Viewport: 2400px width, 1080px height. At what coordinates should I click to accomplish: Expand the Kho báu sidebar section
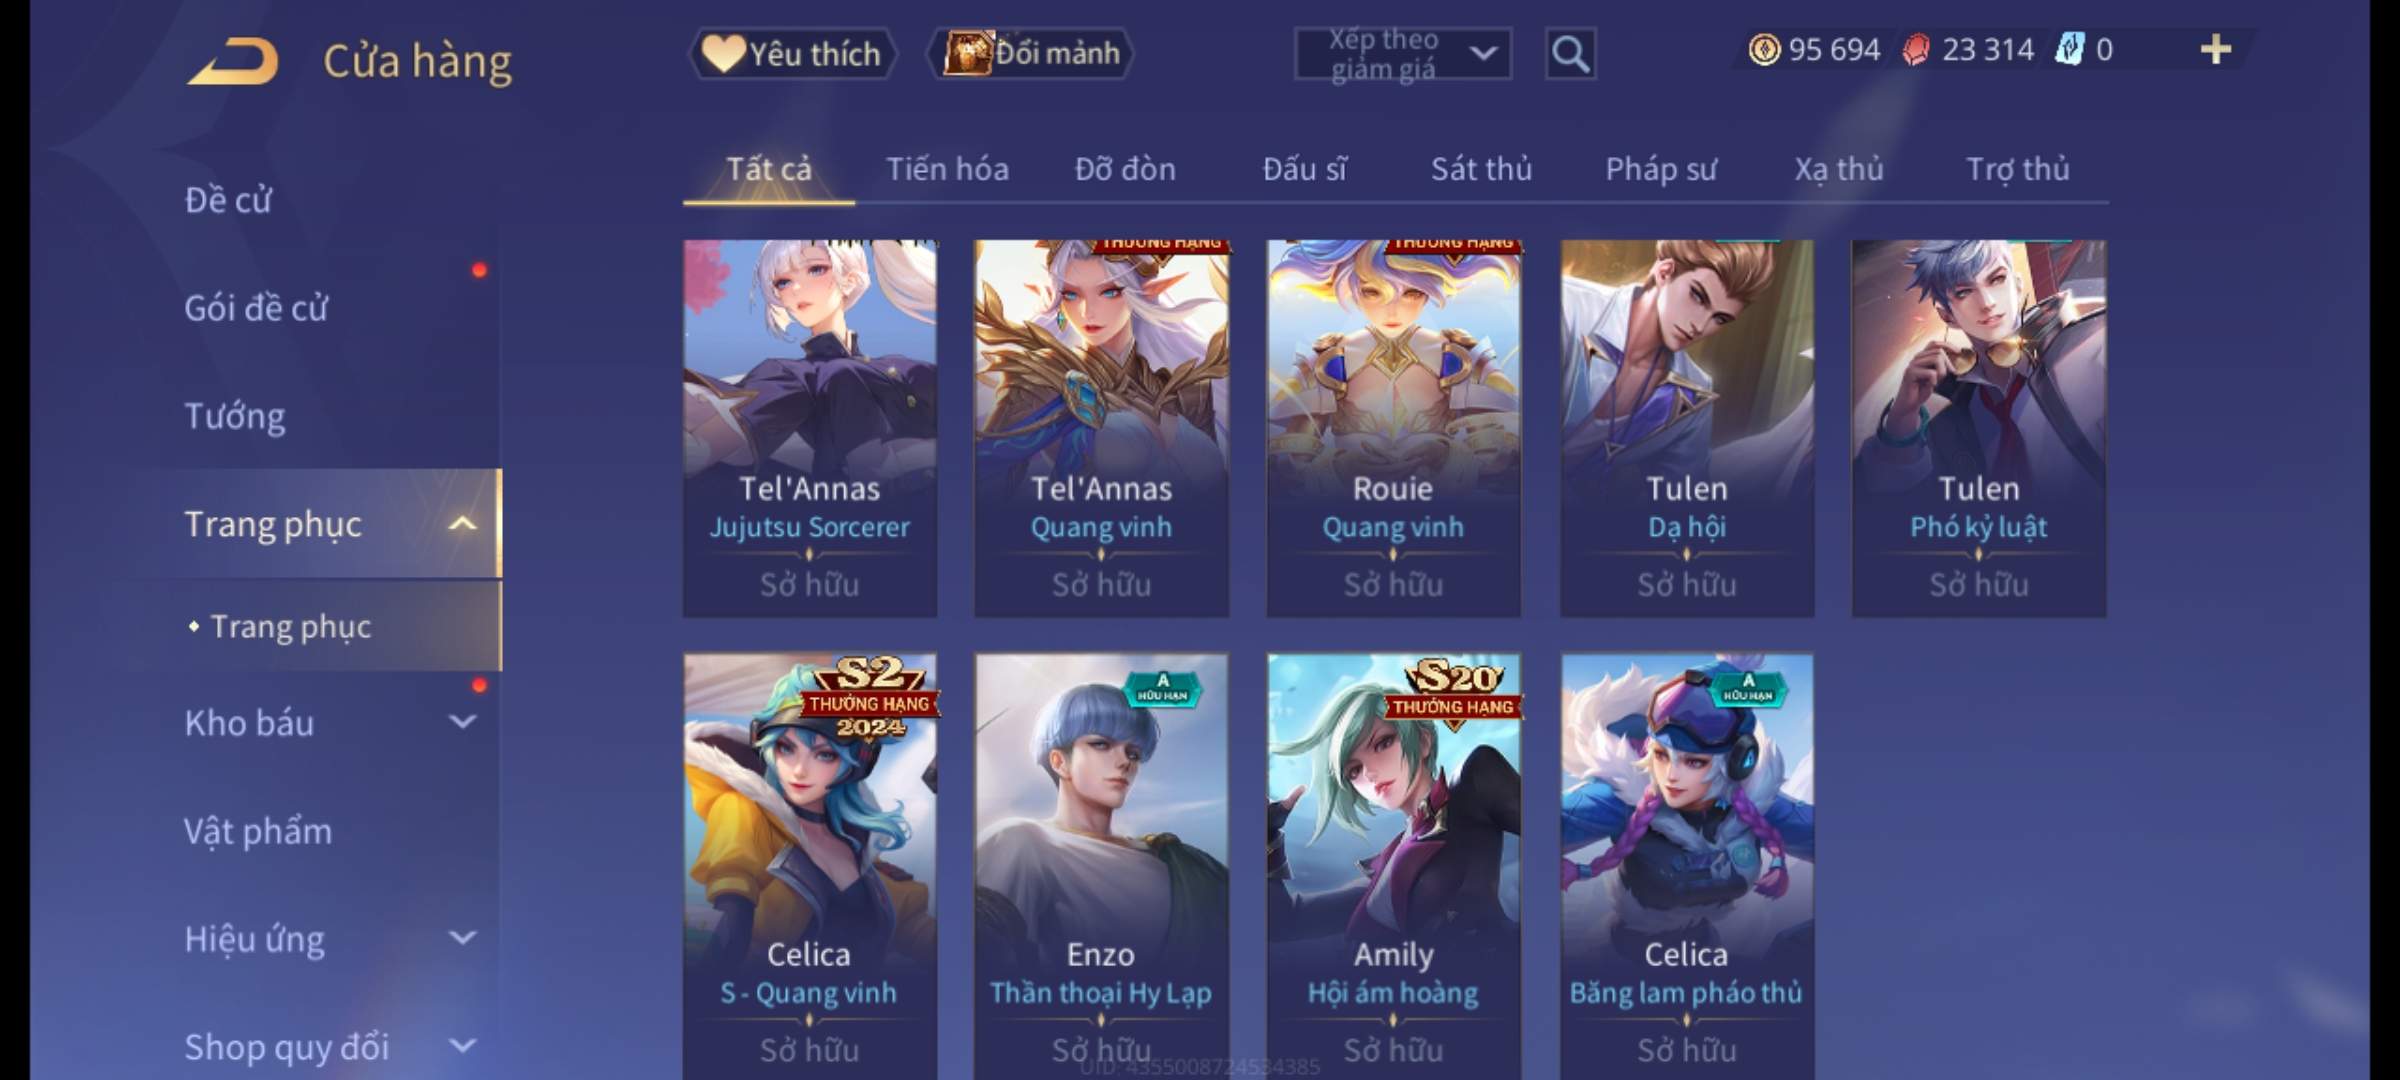pyautogui.click(x=462, y=722)
